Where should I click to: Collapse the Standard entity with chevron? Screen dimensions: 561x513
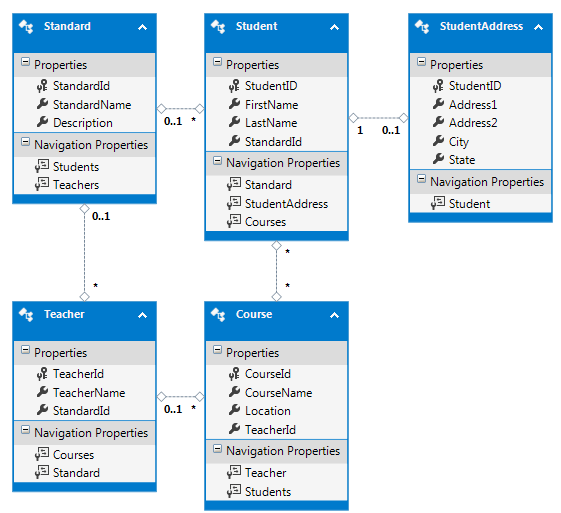(x=142, y=27)
